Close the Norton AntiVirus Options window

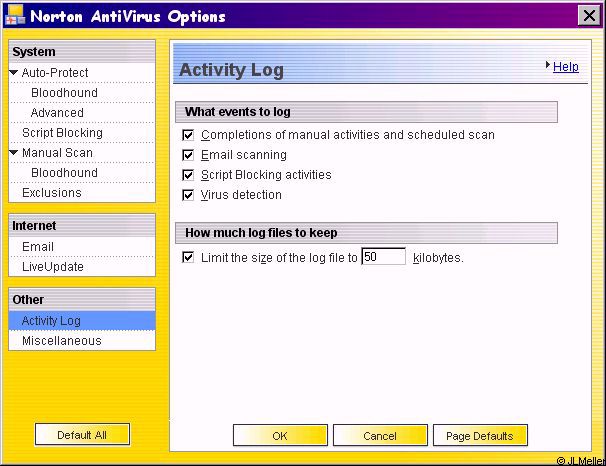(x=587, y=16)
